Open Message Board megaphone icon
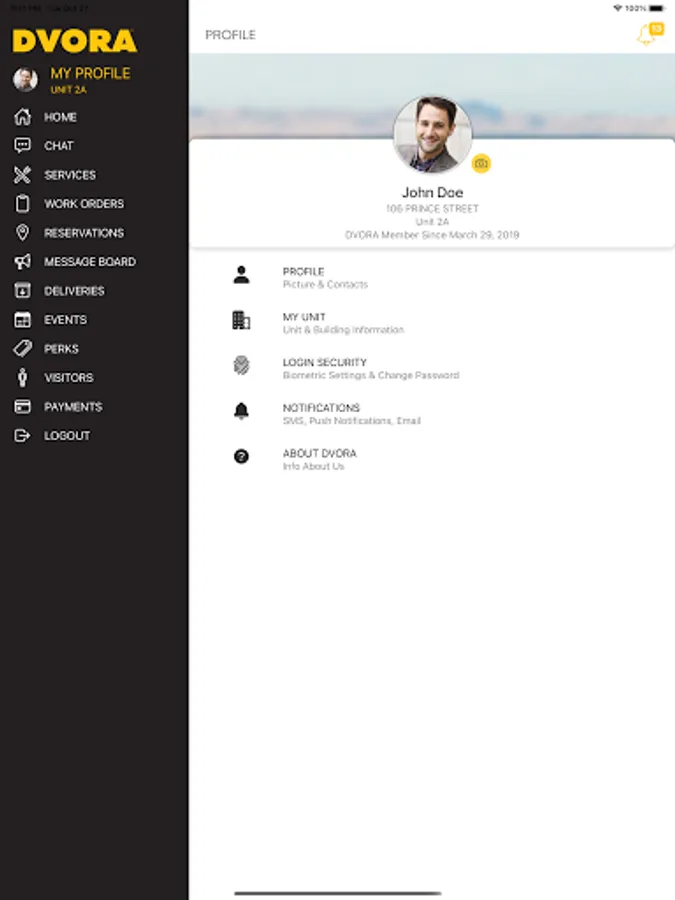This screenshot has width=675, height=900. click(22, 262)
